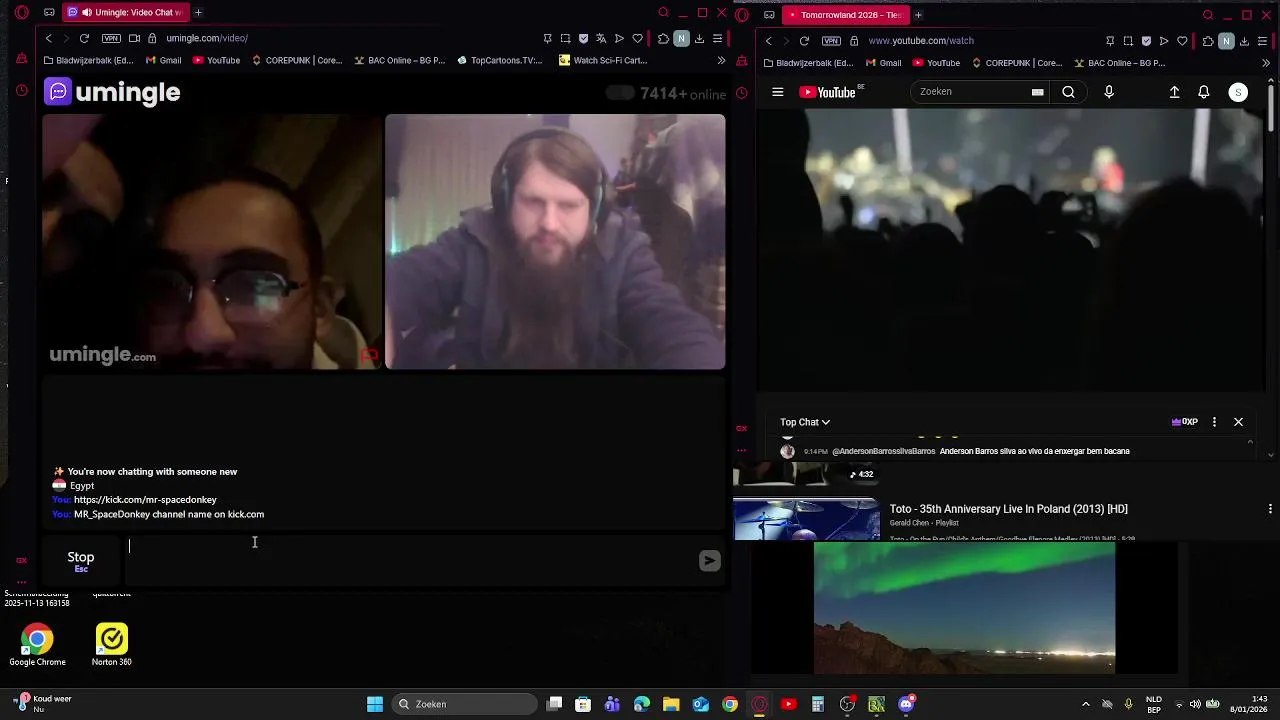Screen dimensions: 1280x720
Task: Click the umingle.com/video address field
Action: tap(207, 38)
